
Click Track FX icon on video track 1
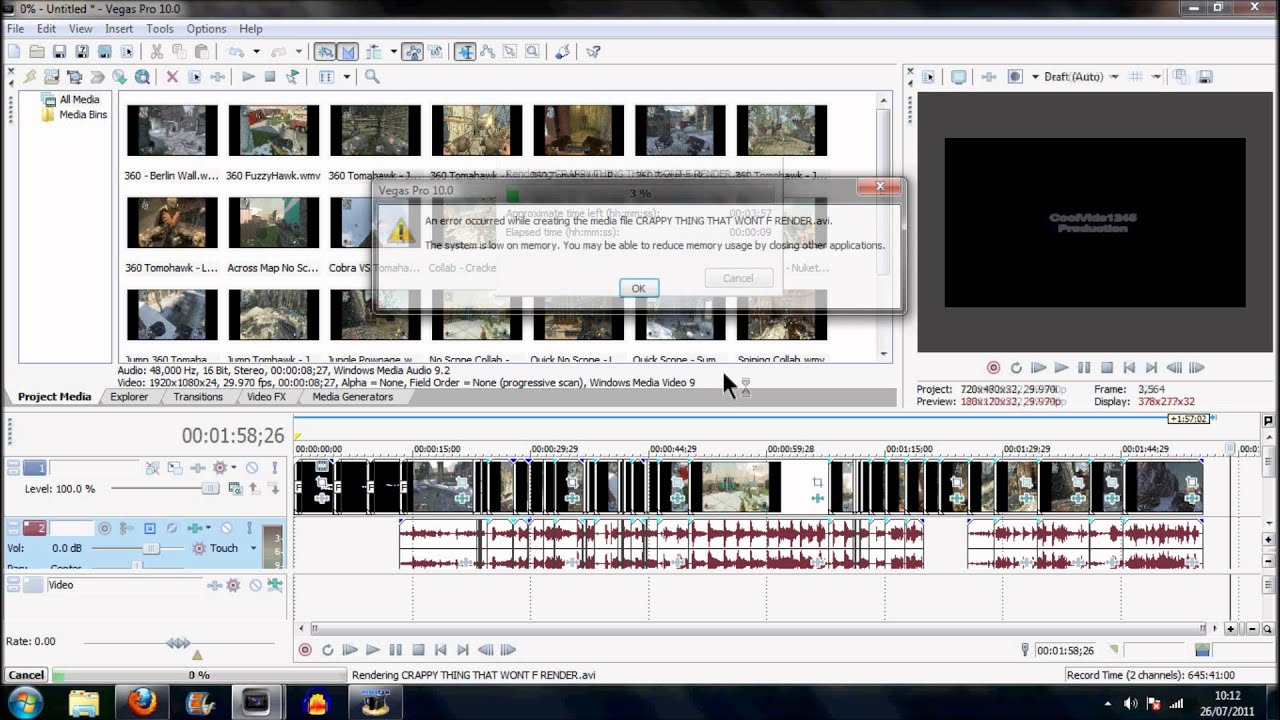coord(198,467)
